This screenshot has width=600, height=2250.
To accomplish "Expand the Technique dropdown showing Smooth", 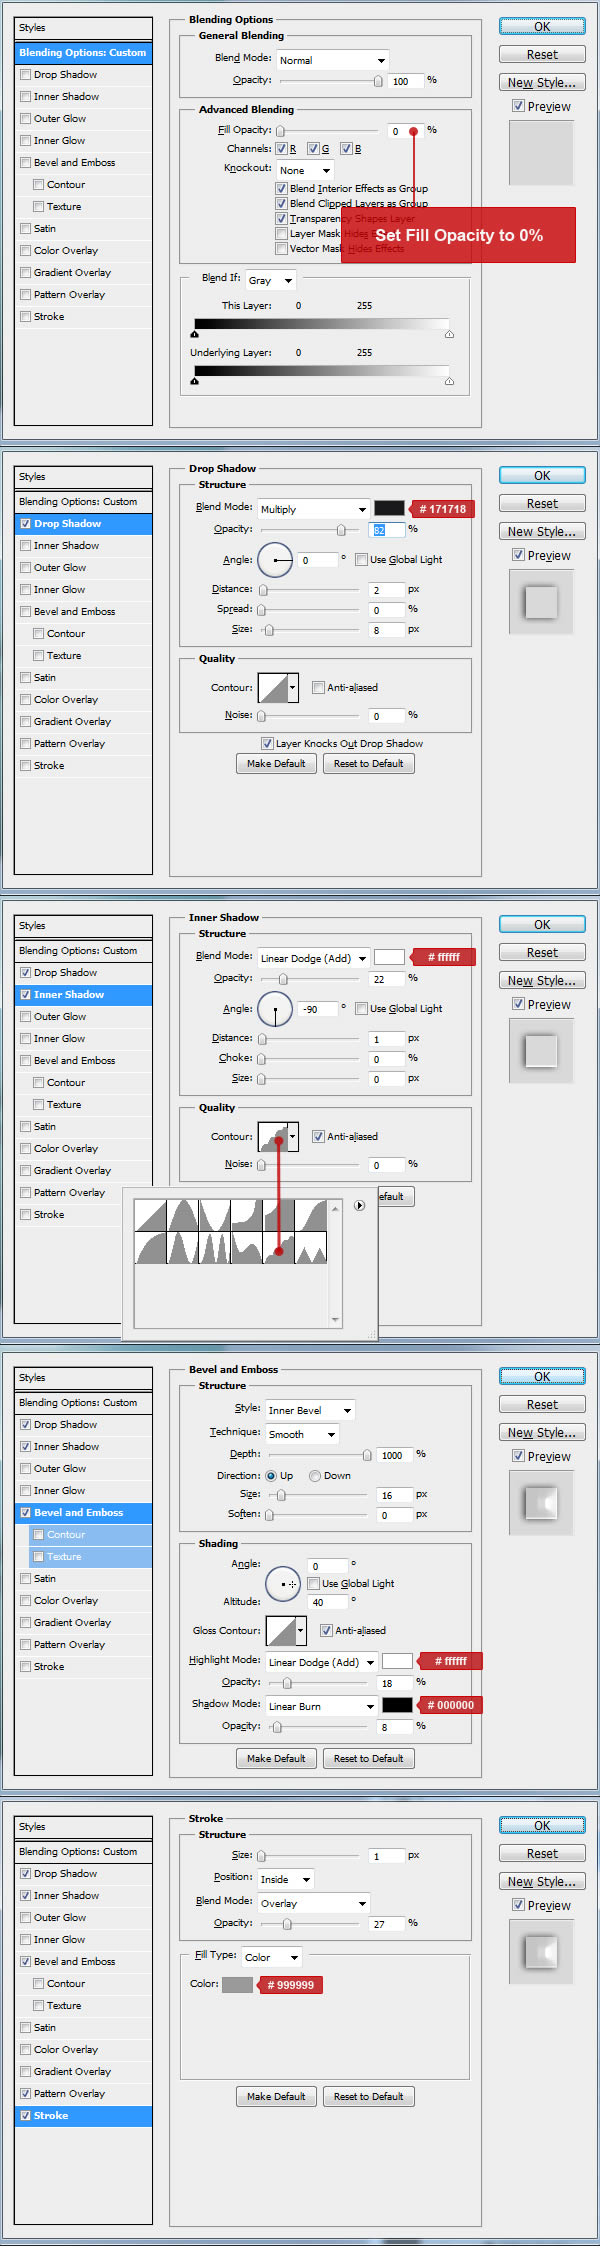I will point(302,1434).
